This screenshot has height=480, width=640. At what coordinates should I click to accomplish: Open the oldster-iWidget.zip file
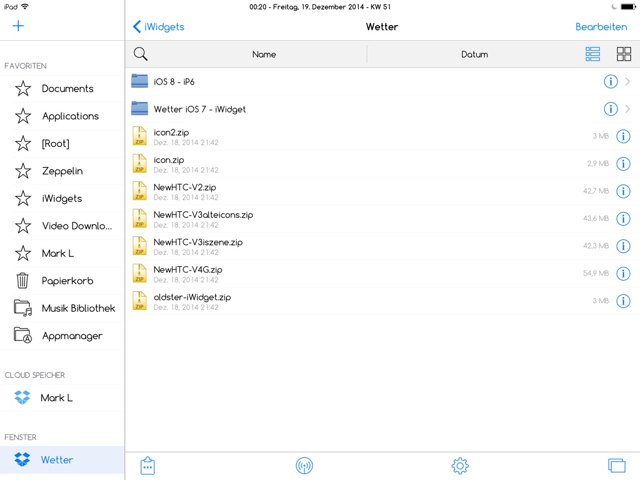[191, 297]
